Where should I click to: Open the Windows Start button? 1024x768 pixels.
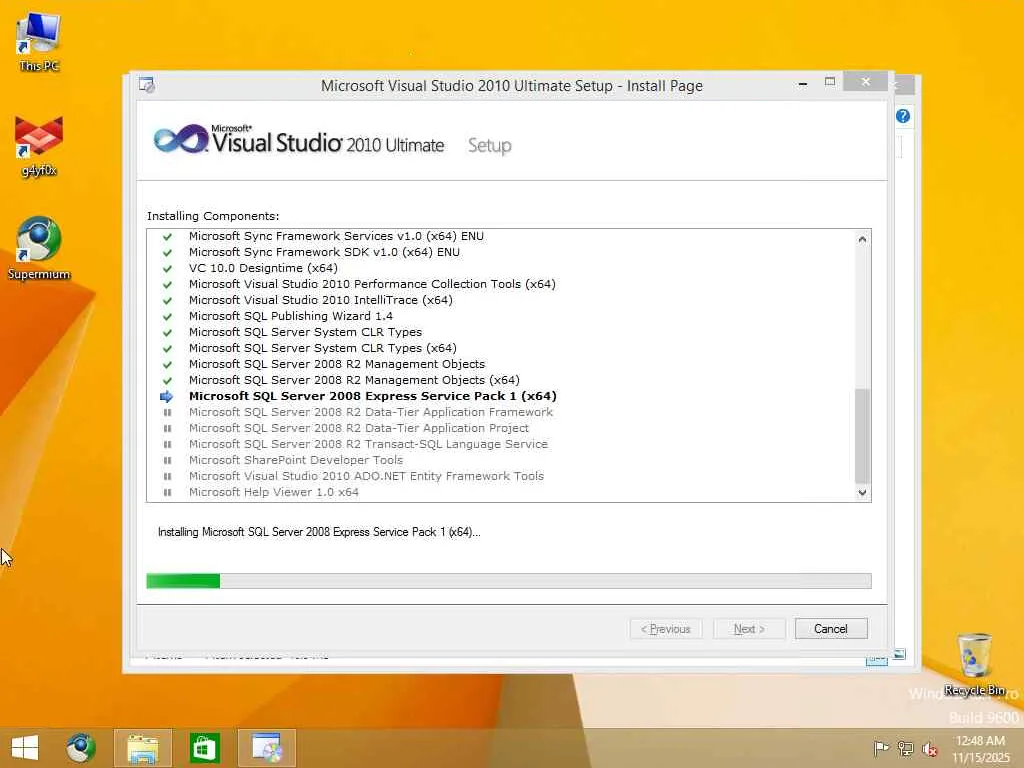pyautogui.click(x=25, y=748)
